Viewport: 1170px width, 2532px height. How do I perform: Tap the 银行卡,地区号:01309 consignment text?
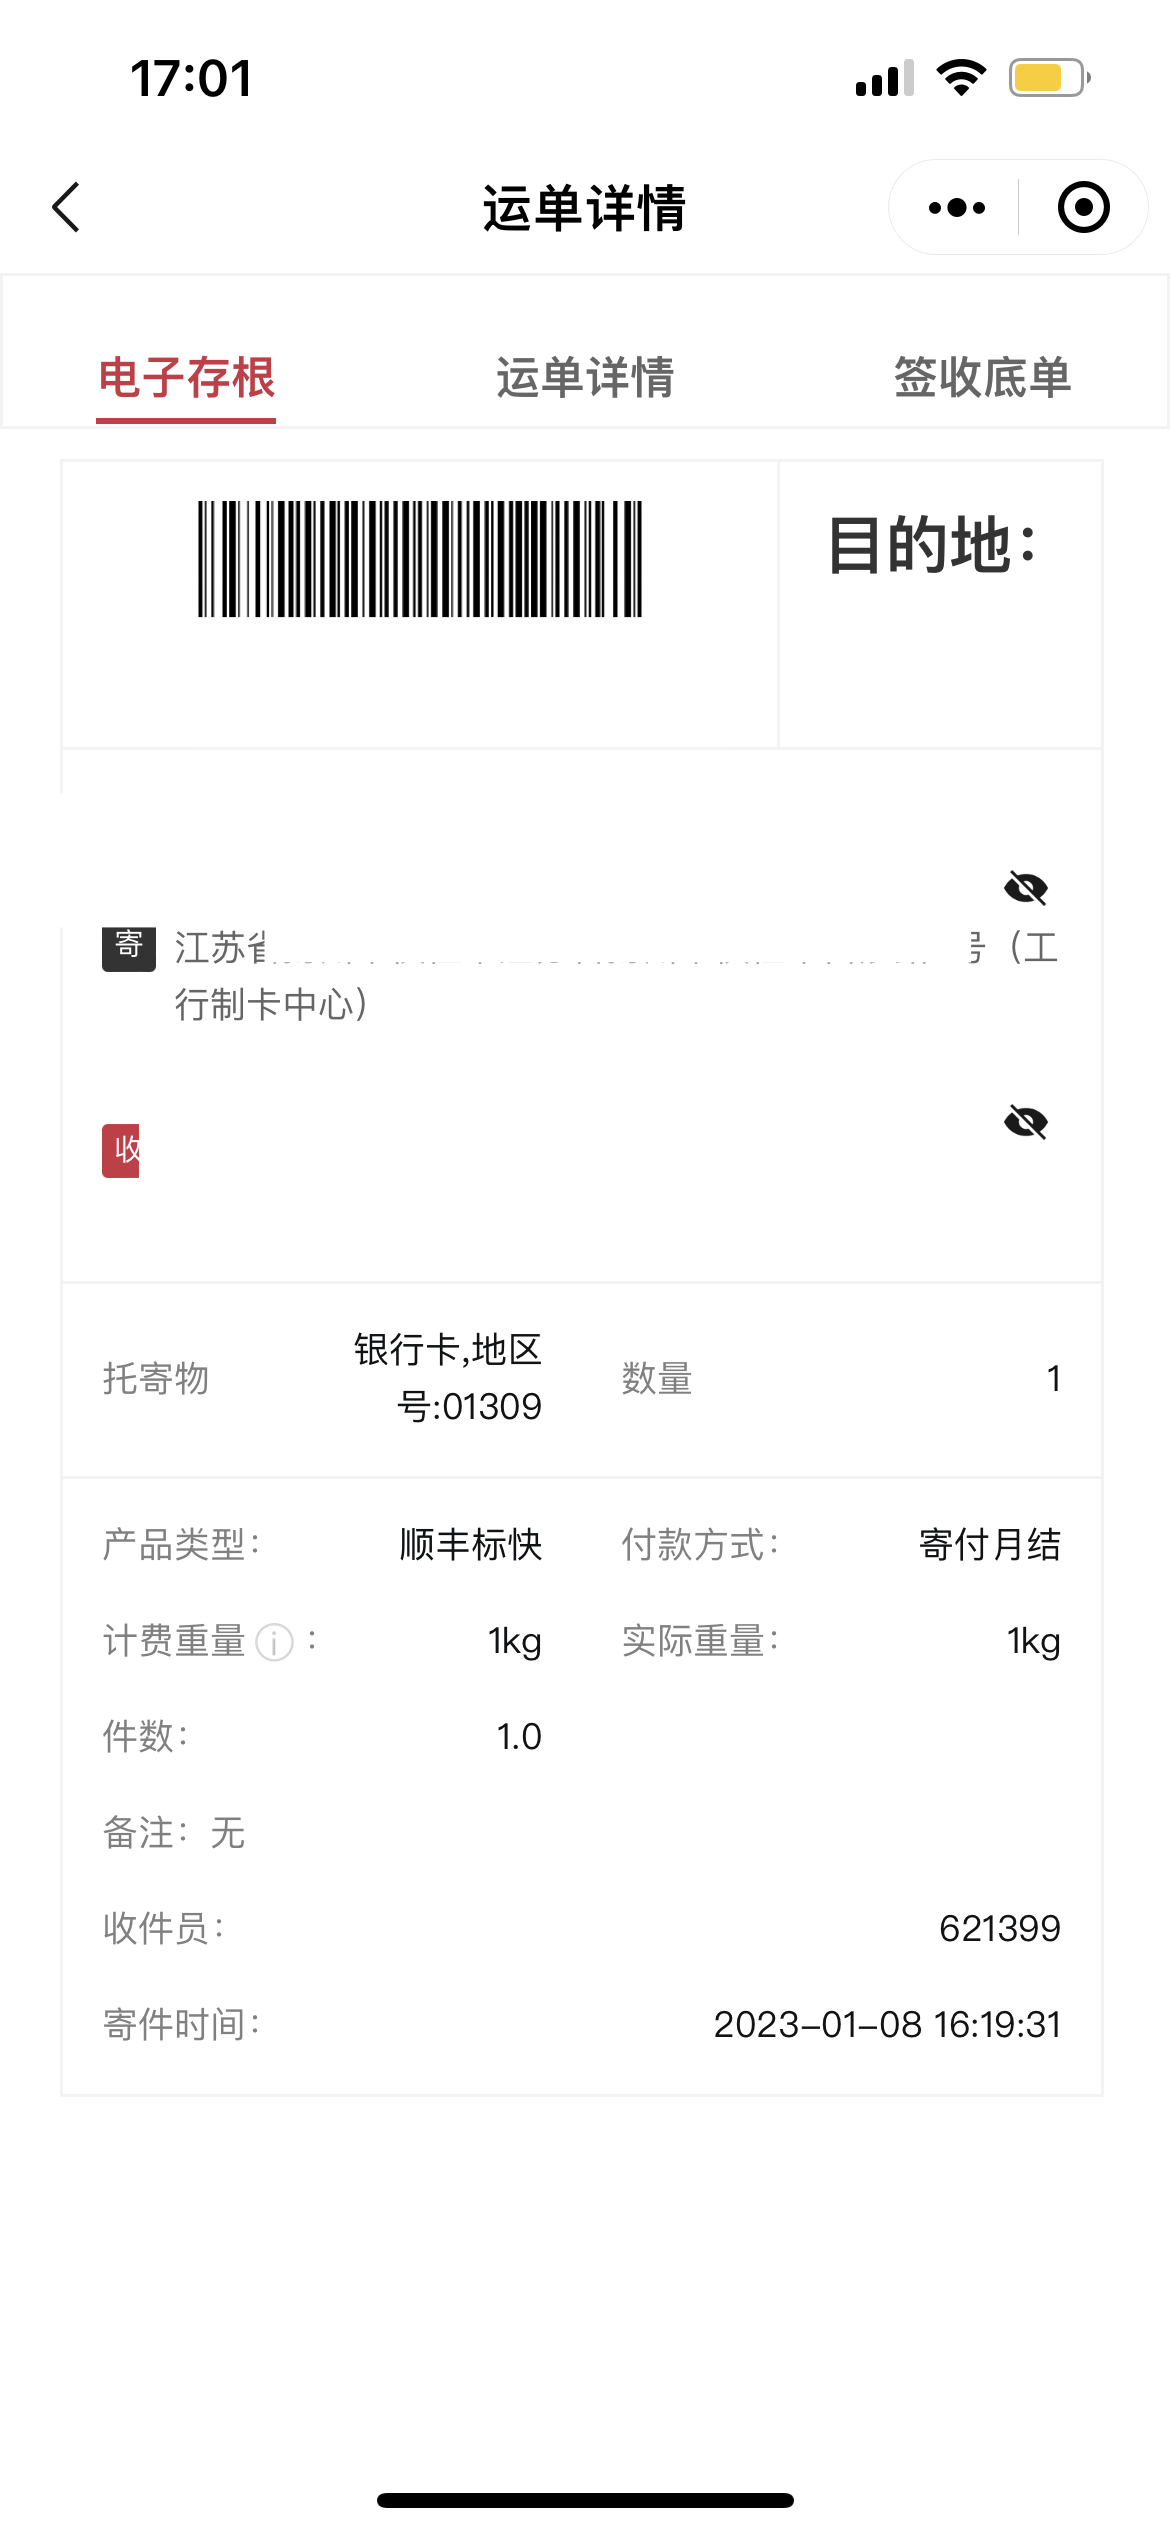tap(448, 1378)
